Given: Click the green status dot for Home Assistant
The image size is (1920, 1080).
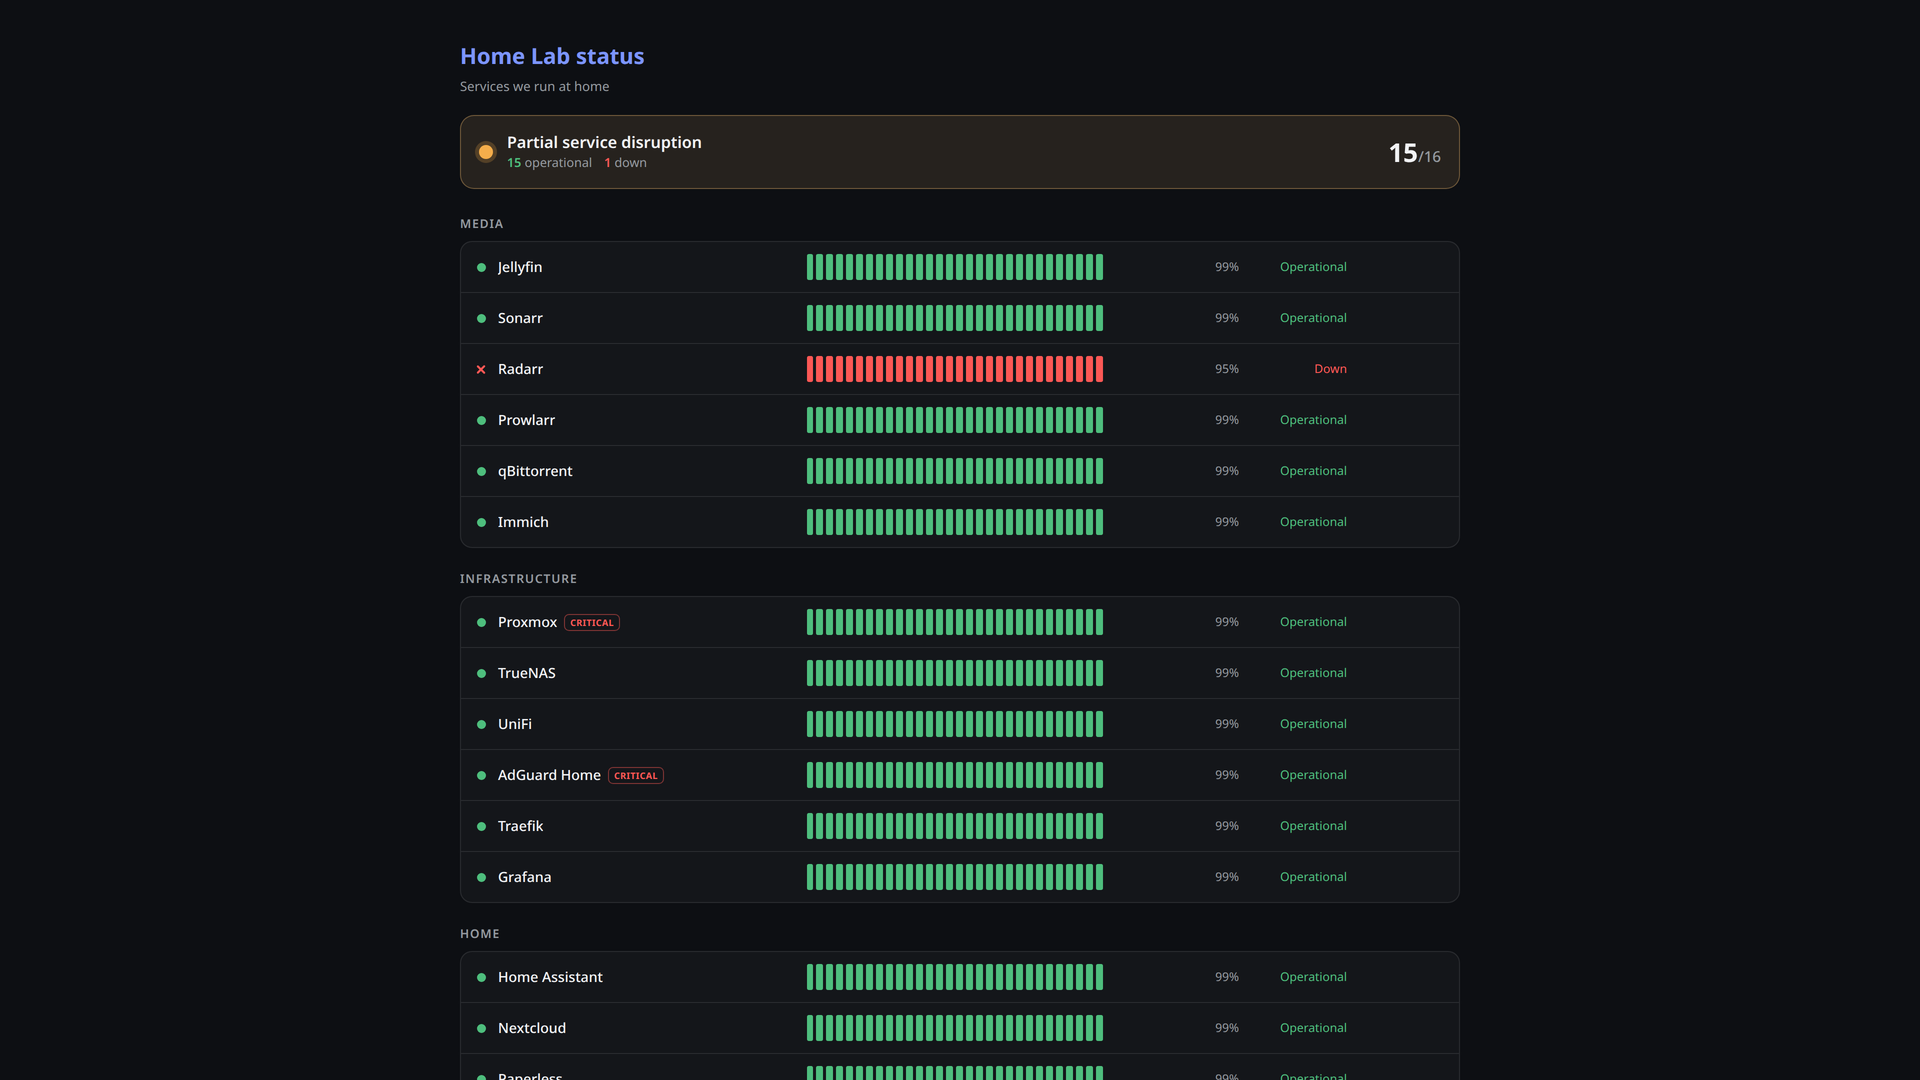Looking at the screenshot, I should pyautogui.click(x=481, y=977).
